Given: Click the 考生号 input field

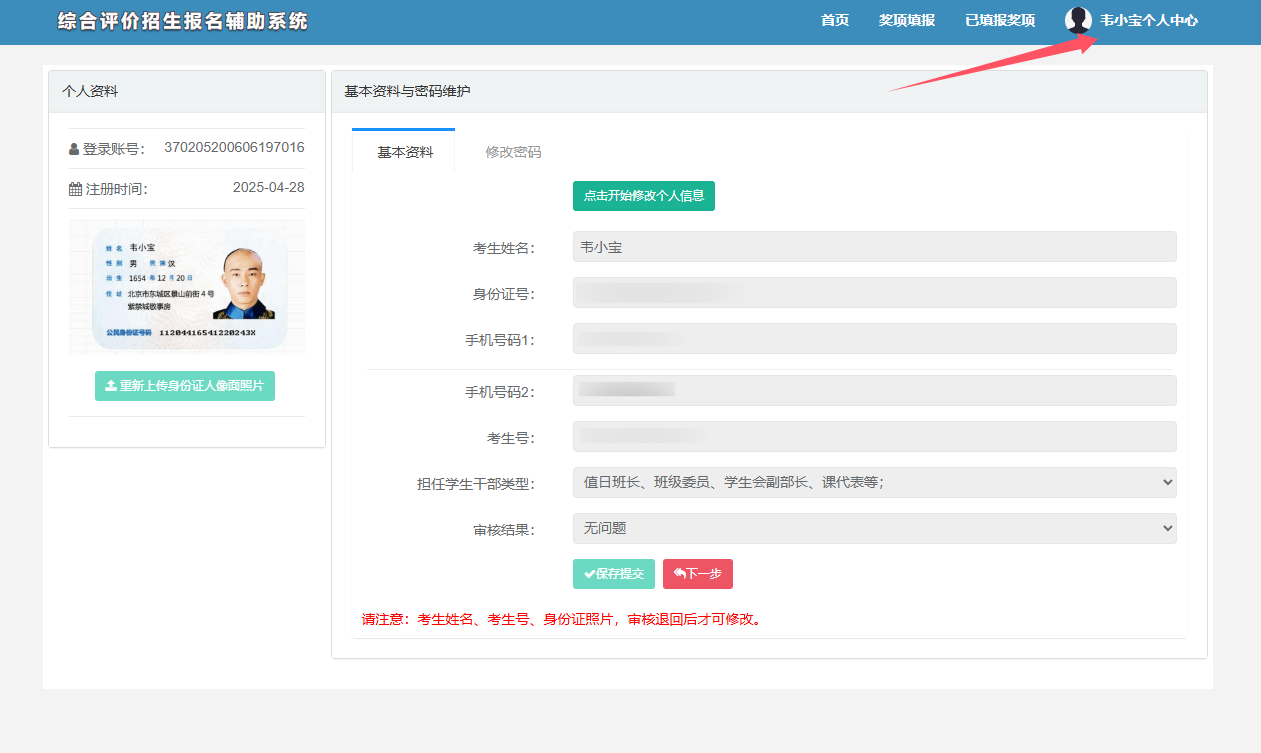Looking at the screenshot, I should tap(874, 436).
